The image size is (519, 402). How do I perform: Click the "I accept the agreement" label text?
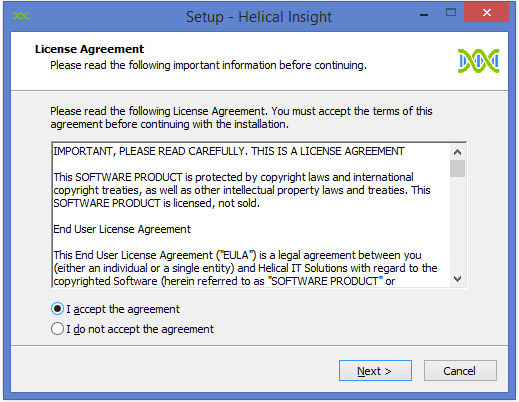123,309
